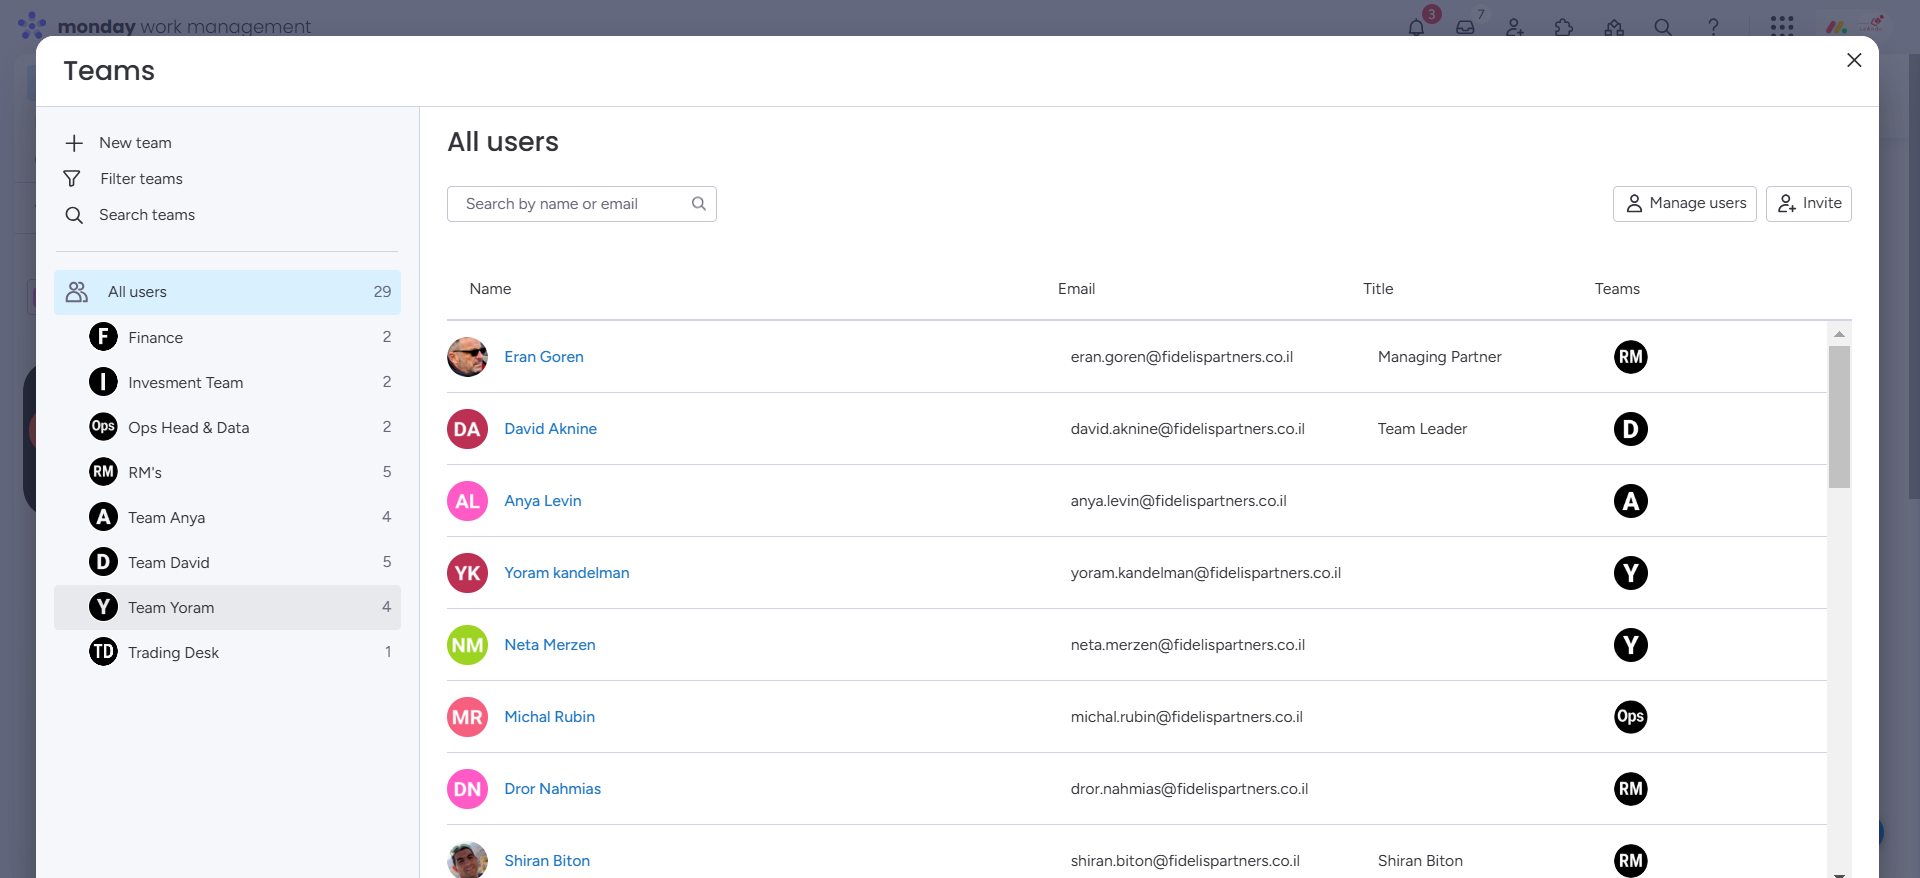Screen dimensions: 1920x878
Task: Click the user list scrollbar up arrow
Action: 1839,333
